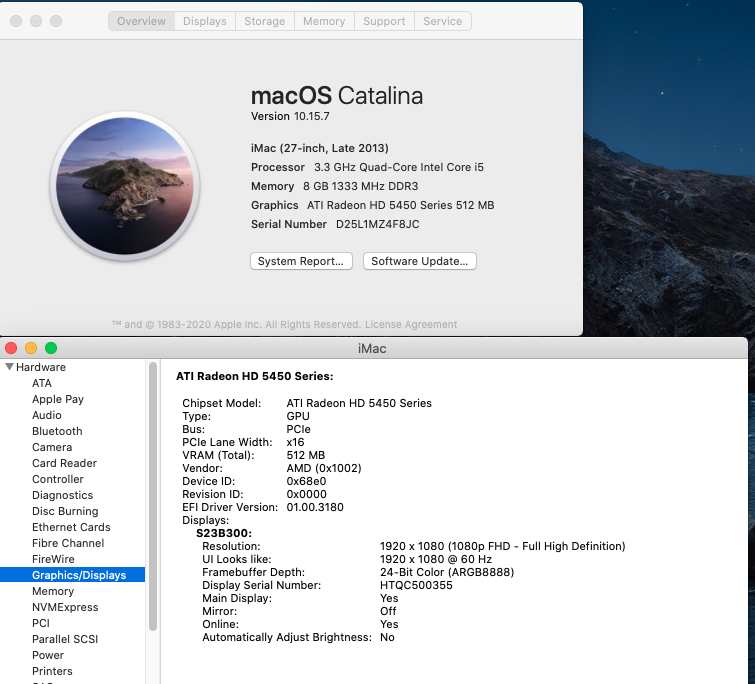The image size is (755, 684).
Task: Select Printers in the sidebar
Action: coord(52,671)
